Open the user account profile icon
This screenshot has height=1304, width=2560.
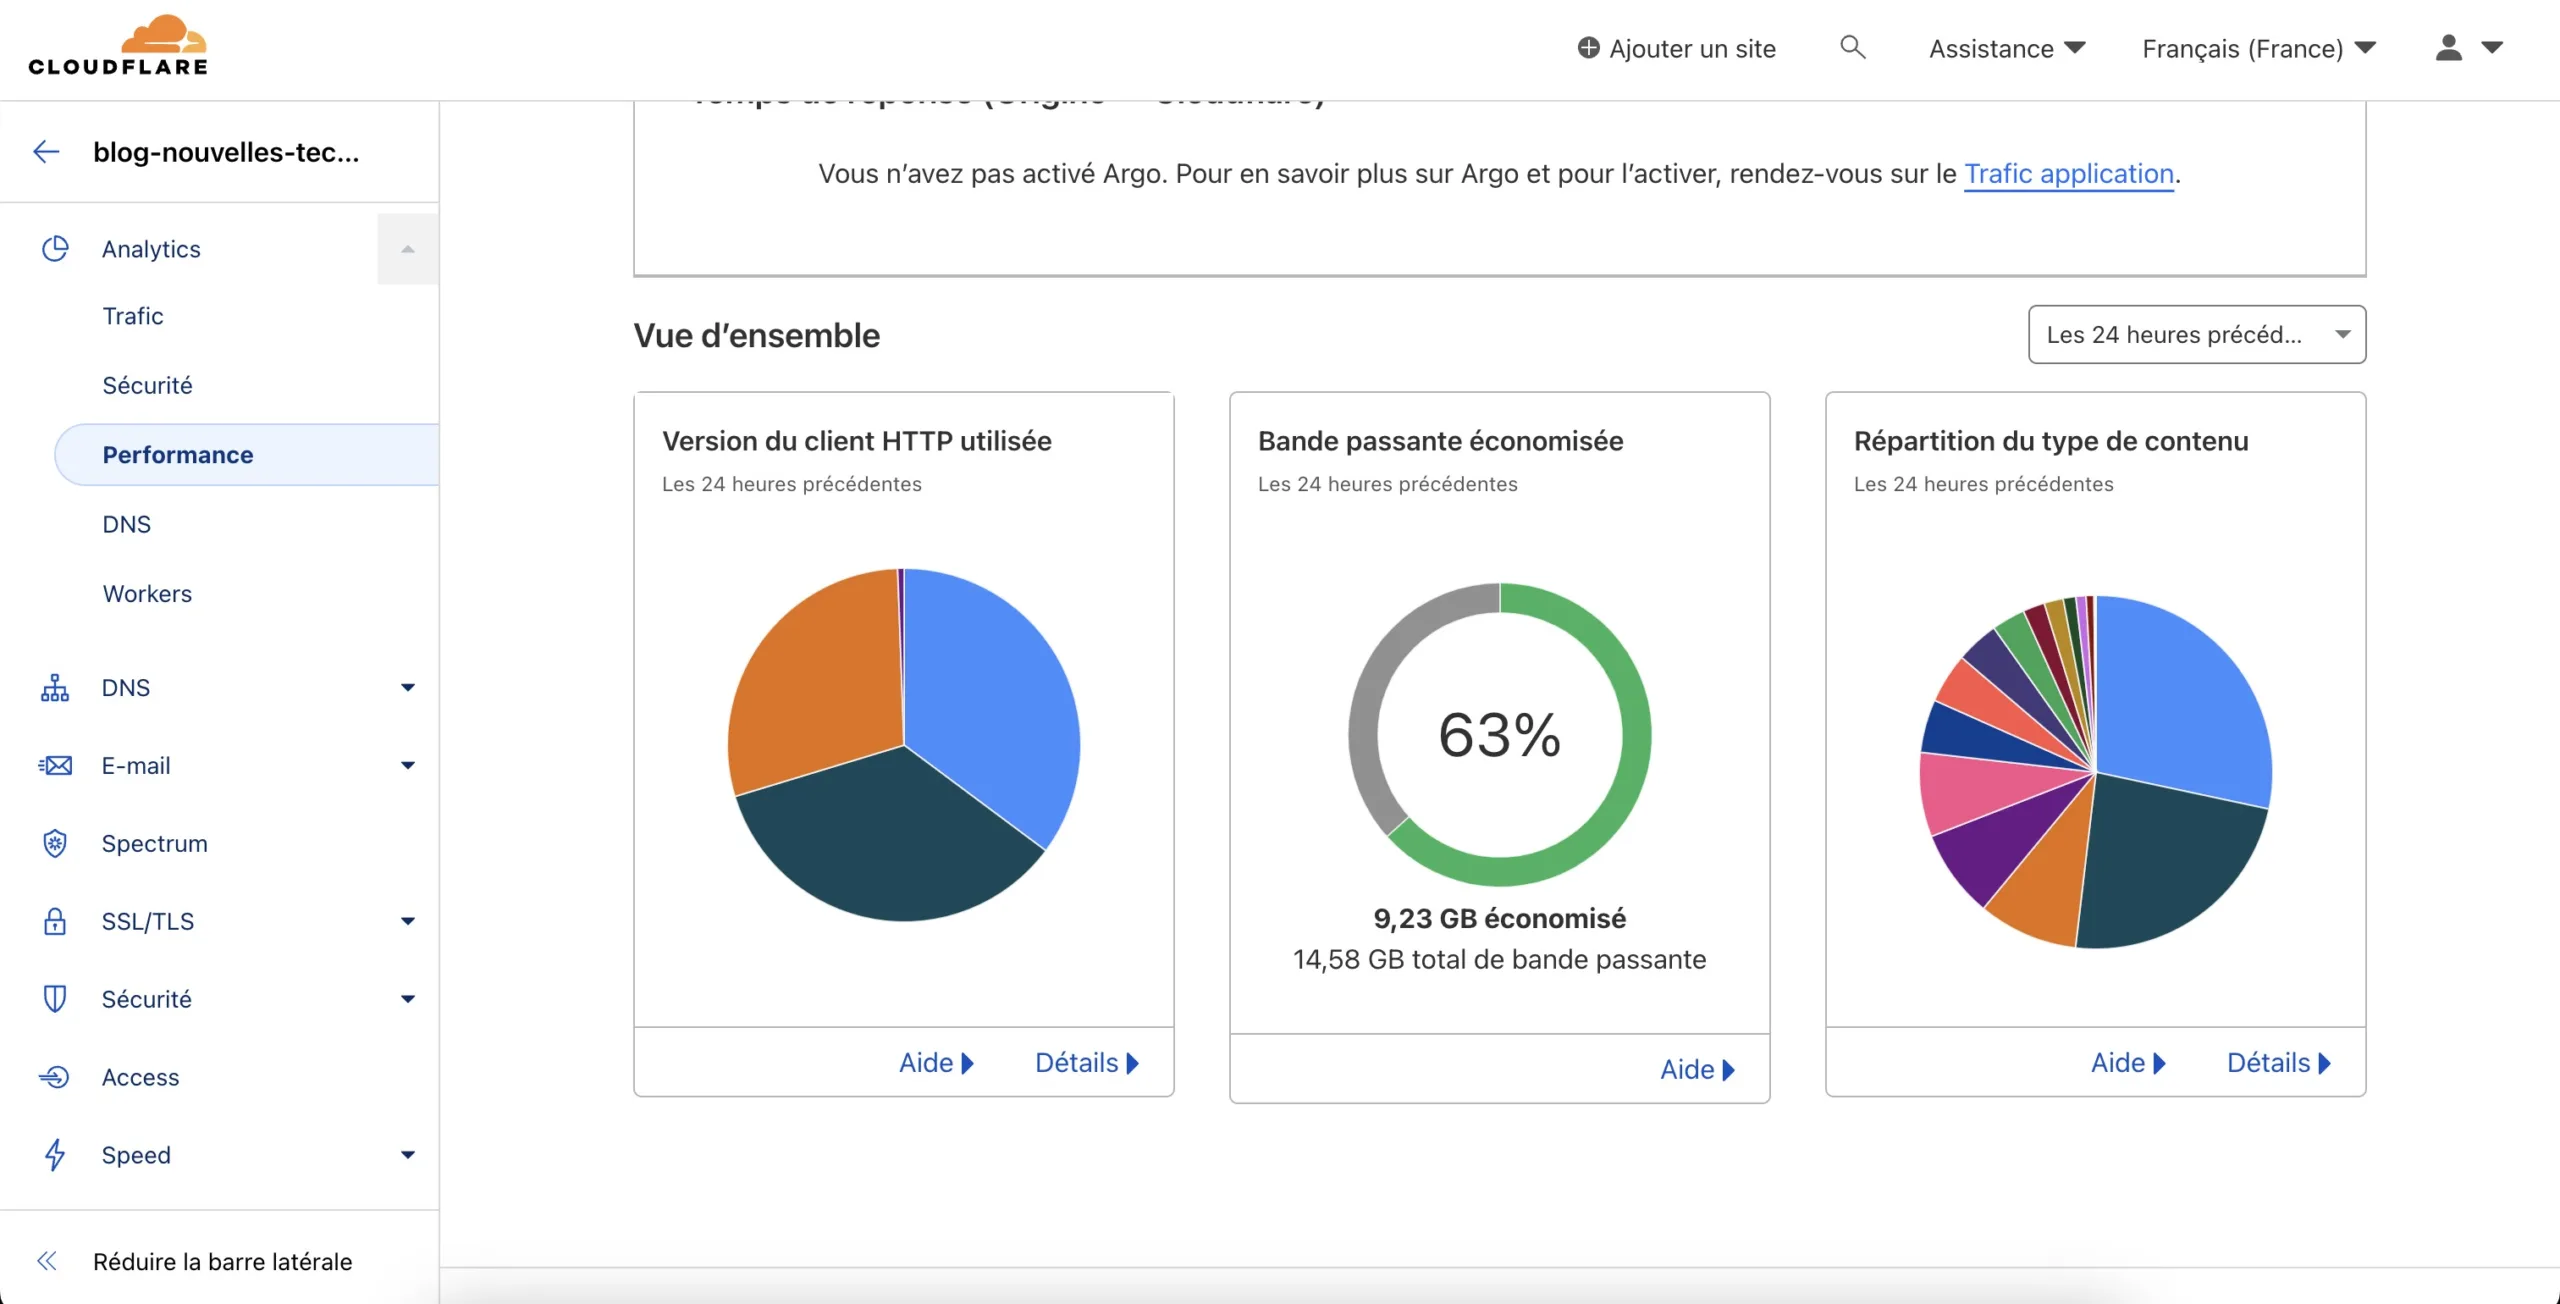pos(2449,48)
